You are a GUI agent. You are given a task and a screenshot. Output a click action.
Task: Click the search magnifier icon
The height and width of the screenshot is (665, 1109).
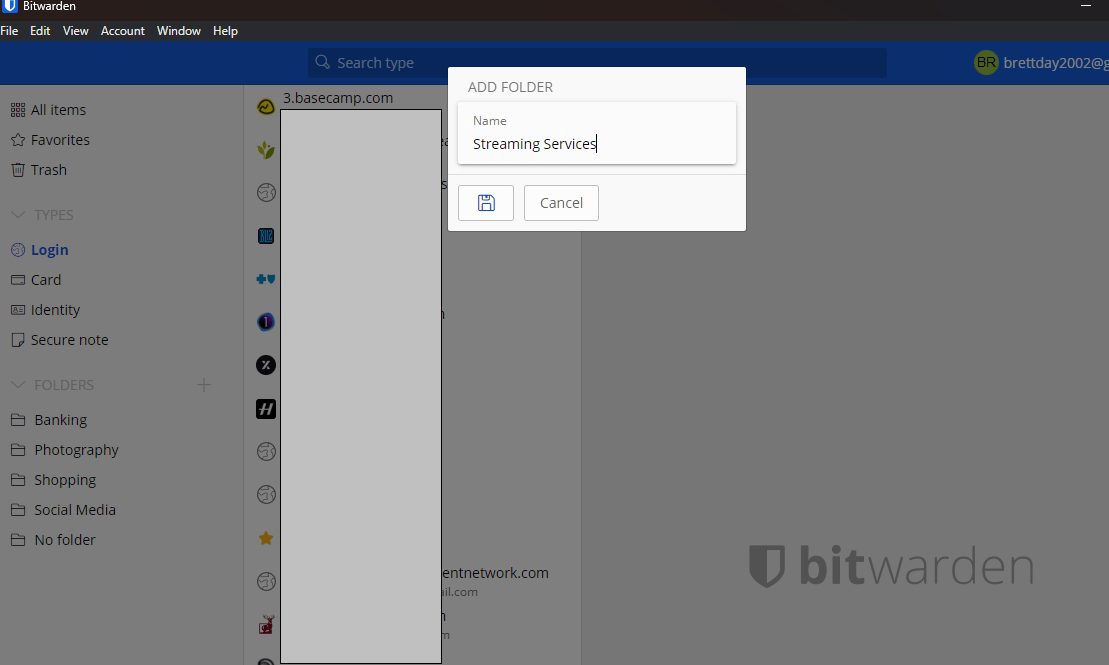(x=321, y=62)
